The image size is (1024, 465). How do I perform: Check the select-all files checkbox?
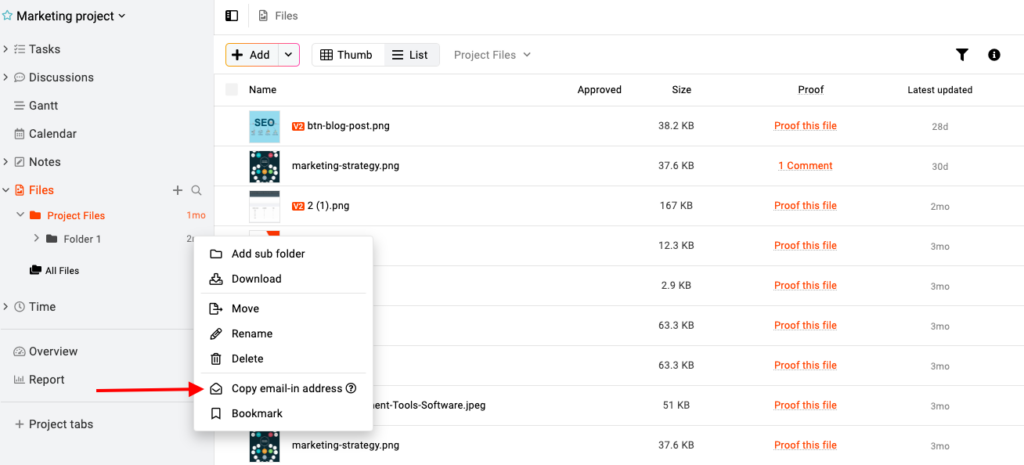click(232, 90)
